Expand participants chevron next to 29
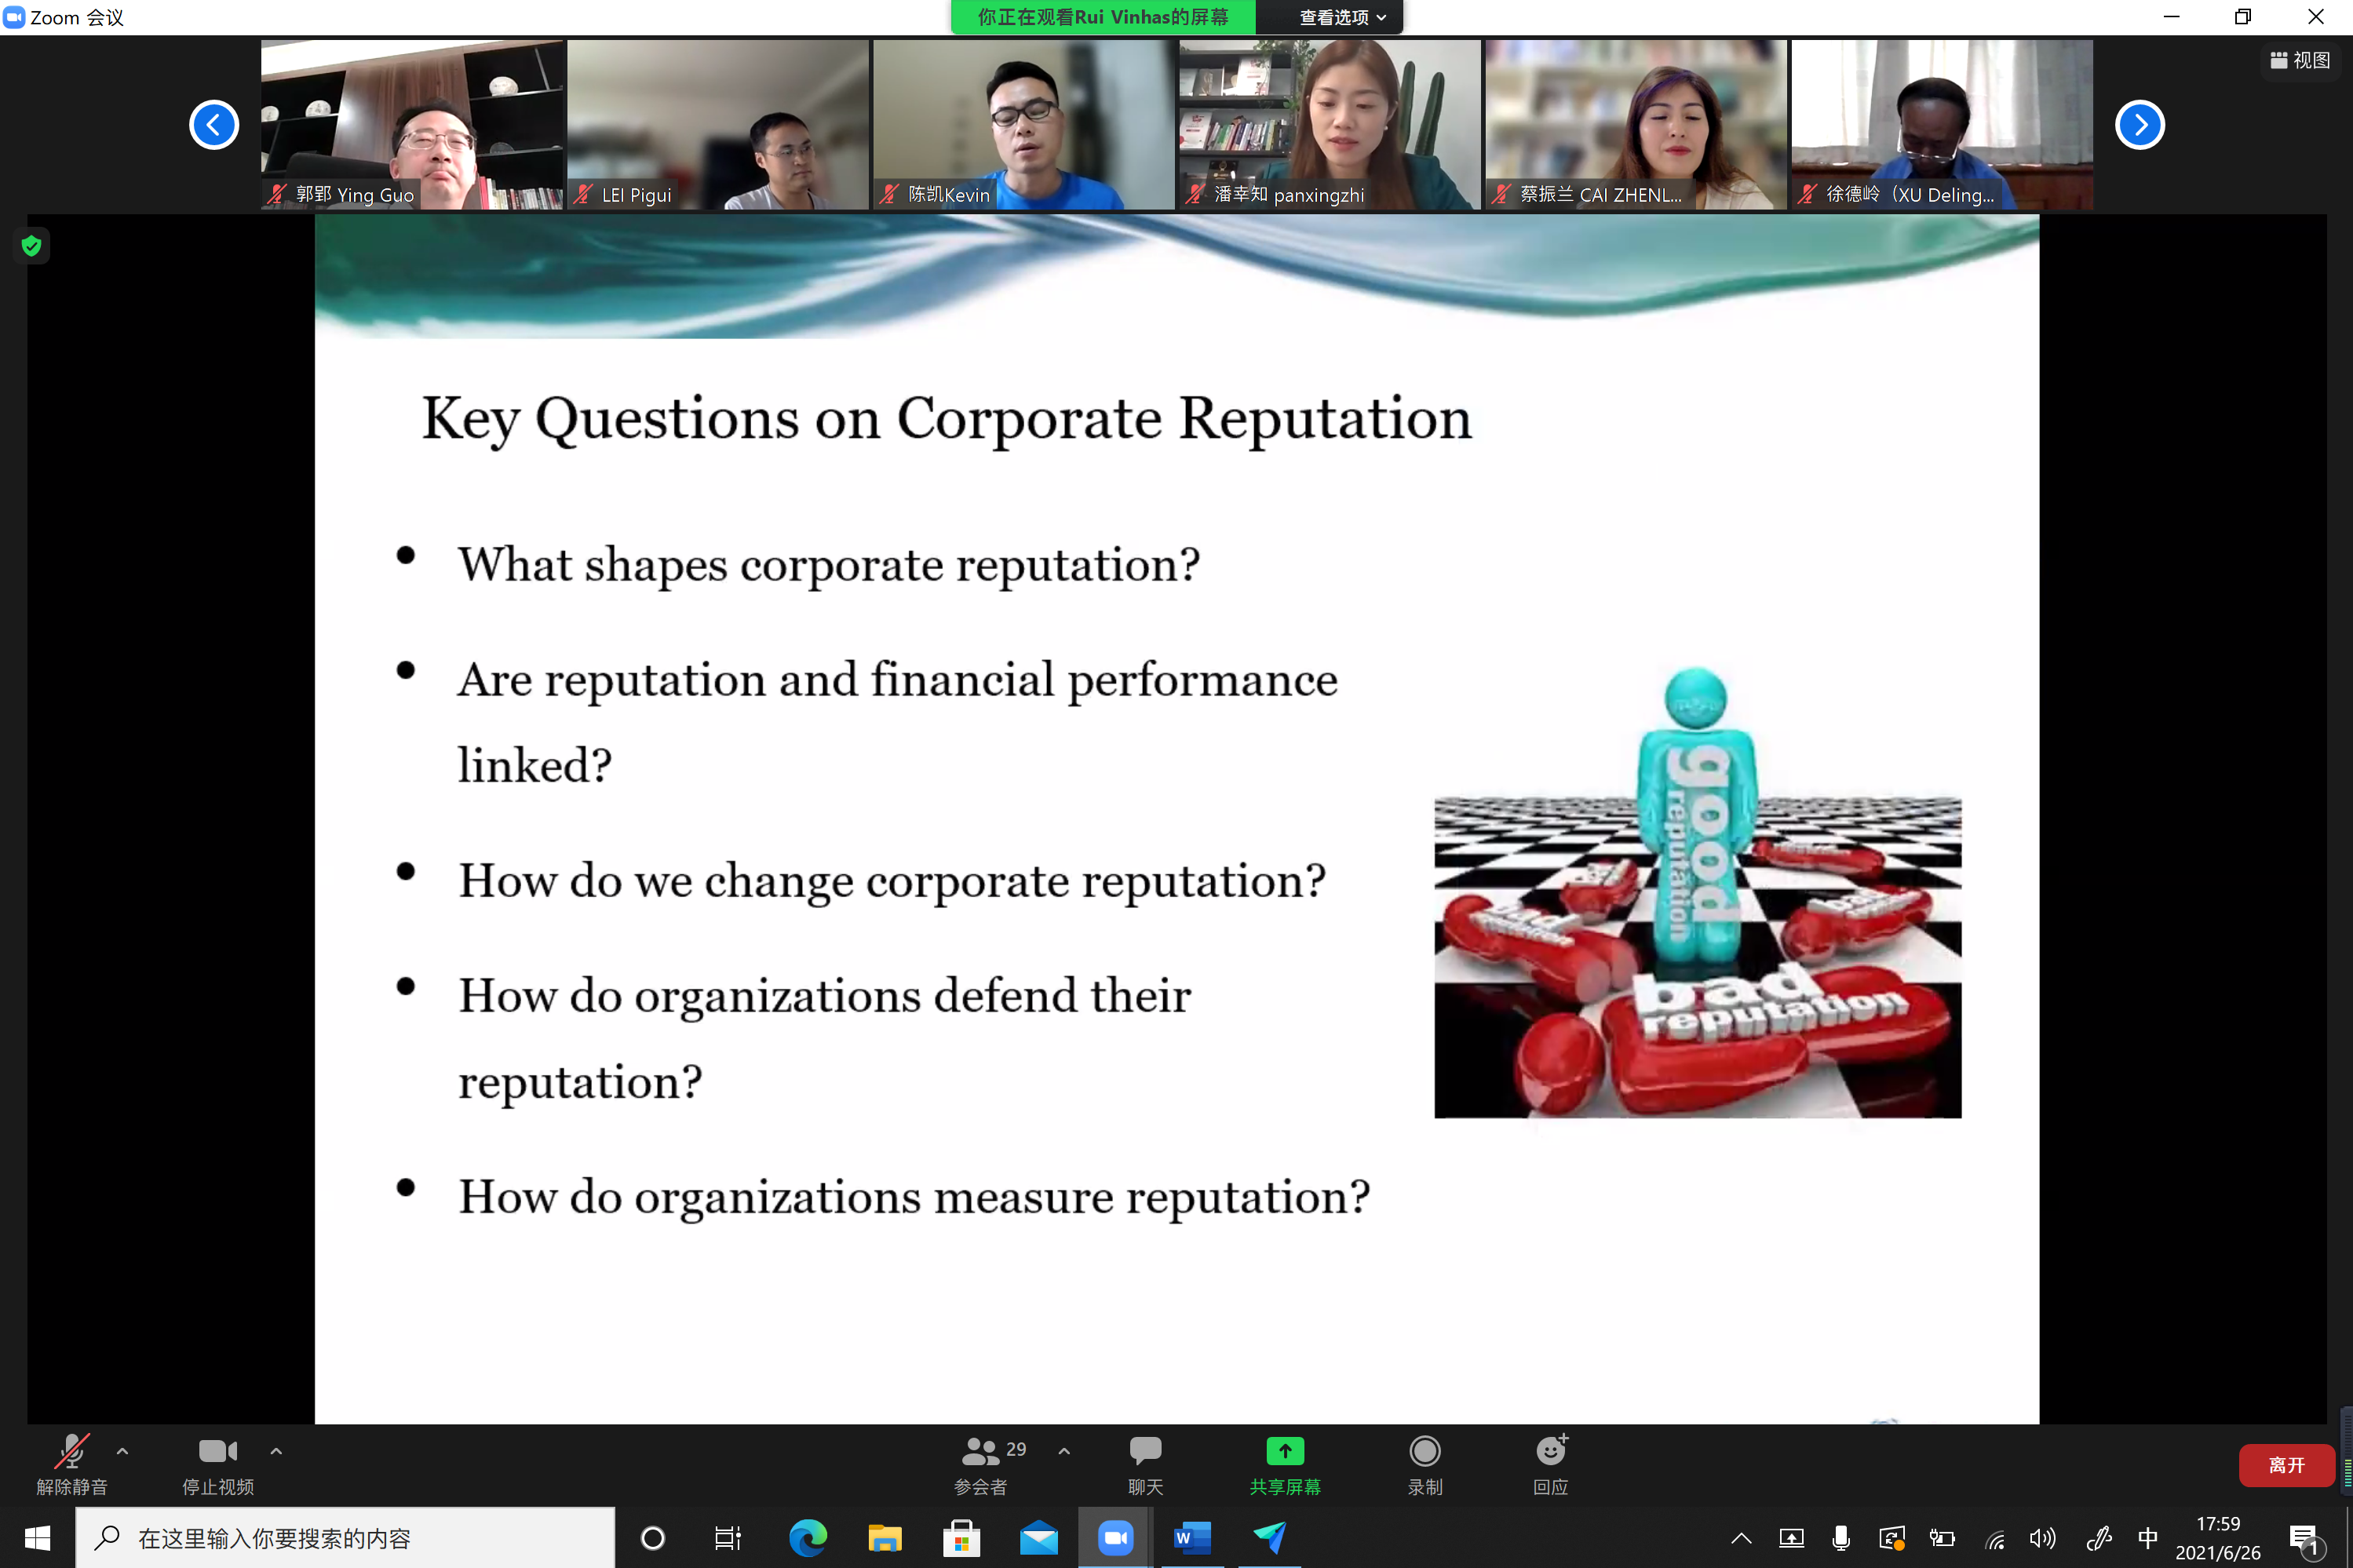The image size is (2353, 1568). click(1064, 1450)
